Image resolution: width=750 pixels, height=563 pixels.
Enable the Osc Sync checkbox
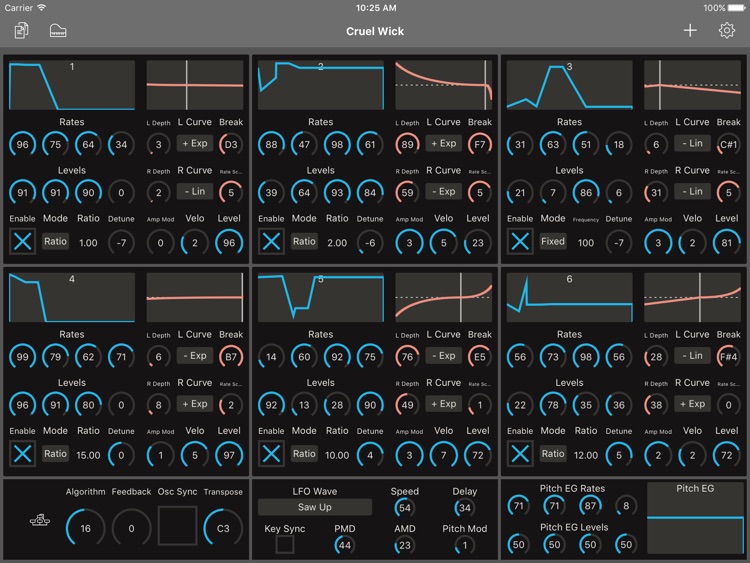(177, 526)
